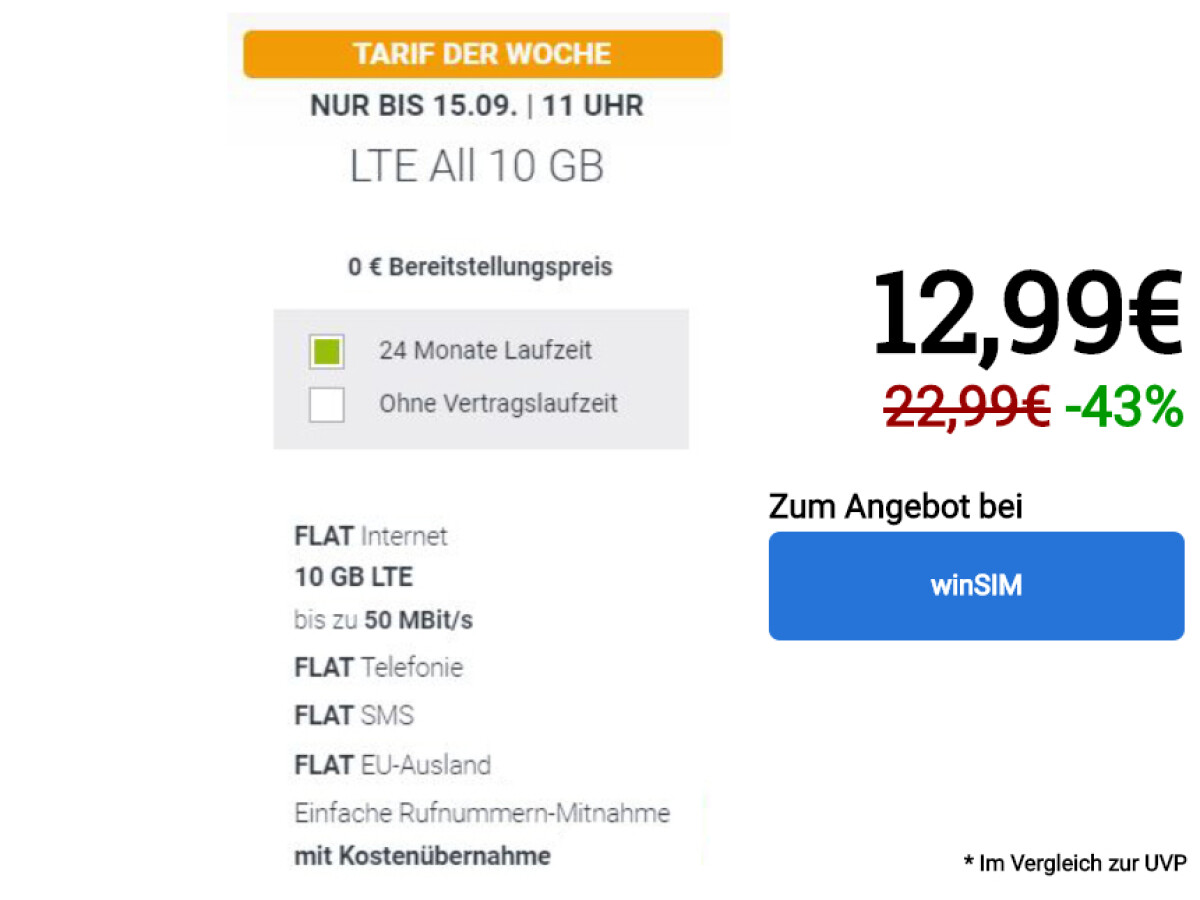Click the 0 € Bereitstellungspreis text

(x=480, y=266)
